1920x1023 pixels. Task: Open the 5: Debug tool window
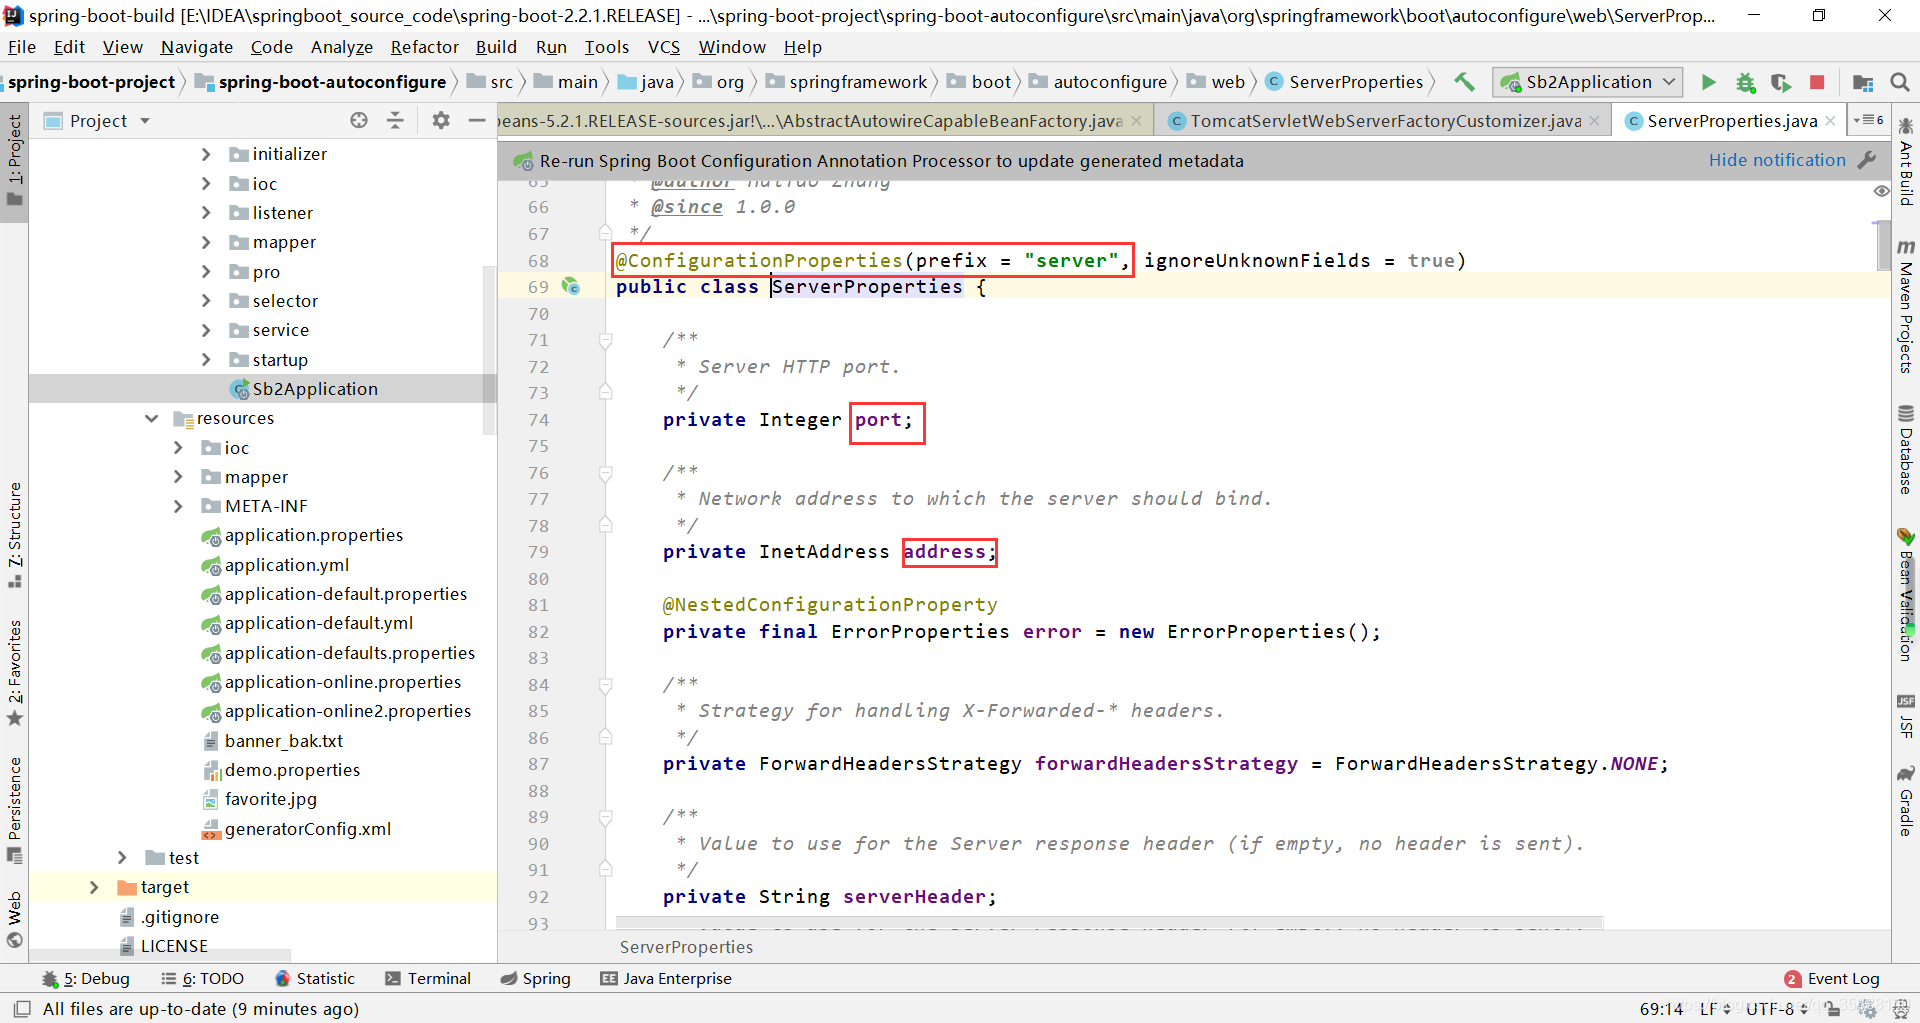86,978
